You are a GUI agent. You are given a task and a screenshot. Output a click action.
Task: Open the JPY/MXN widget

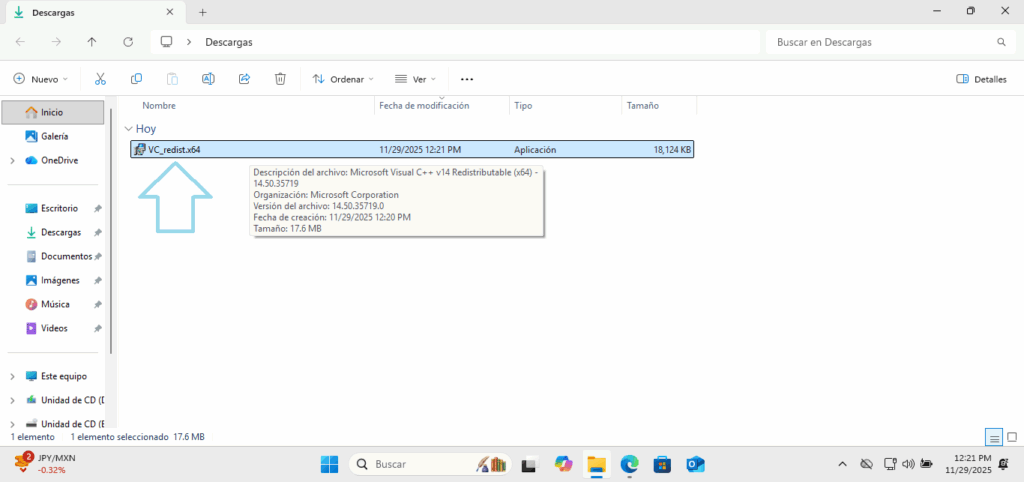pyautogui.click(x=46, y=464)
